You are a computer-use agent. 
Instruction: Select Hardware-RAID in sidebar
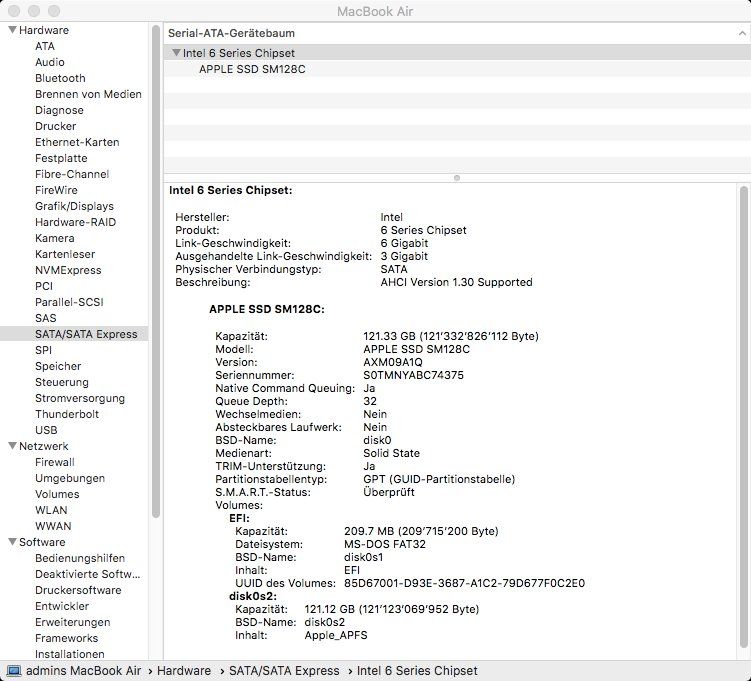pos(75,222)
